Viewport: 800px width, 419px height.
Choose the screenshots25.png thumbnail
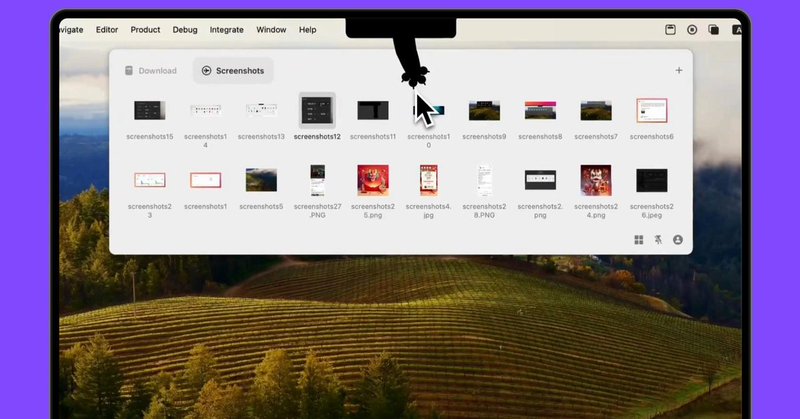(x=373, y=180)
